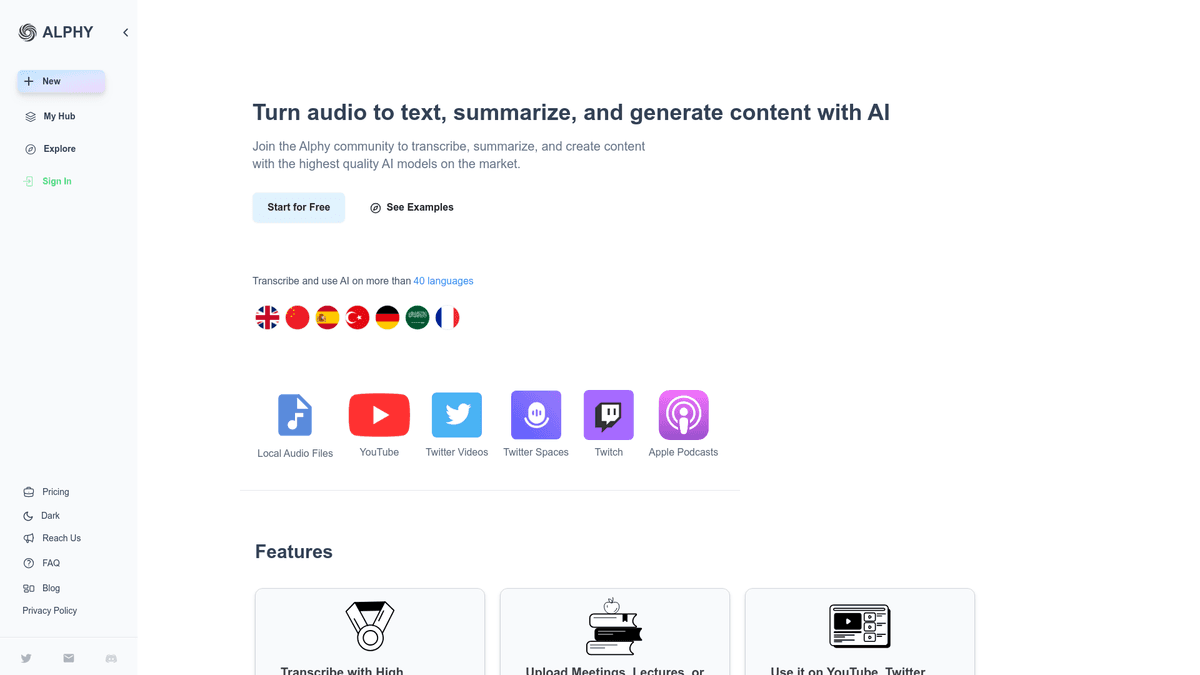The image size is (1200, 675).
Task: Select the YouTube icon
Action: [x=379, y=415]
